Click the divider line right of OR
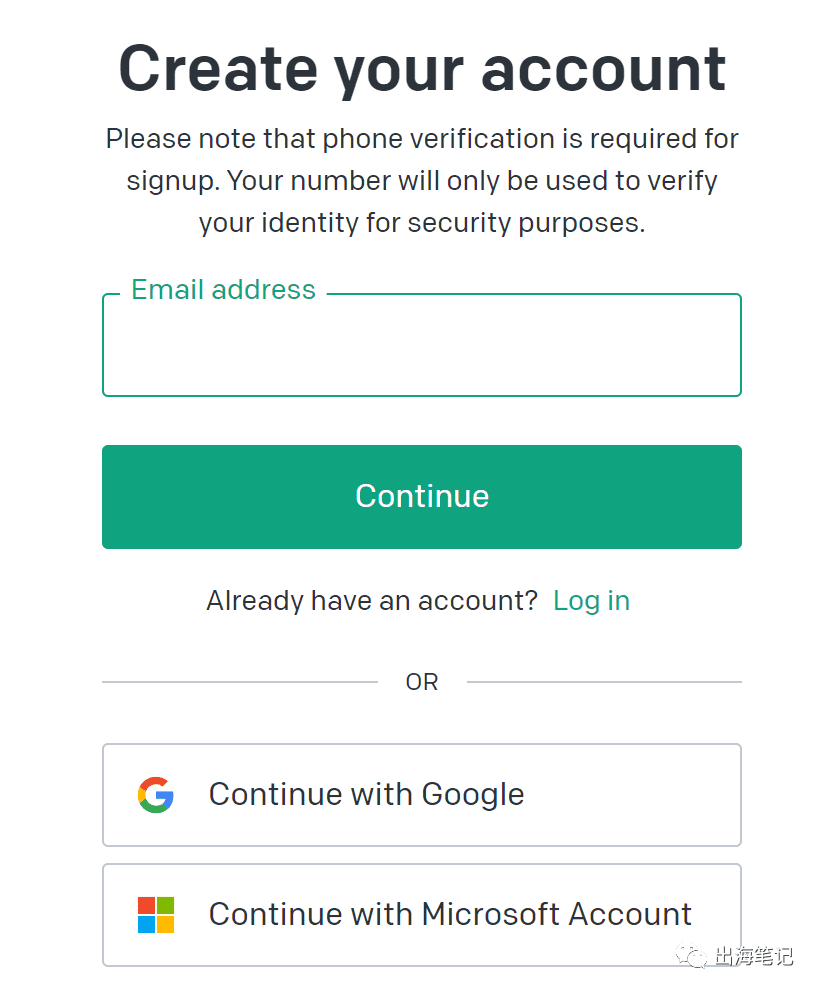The height and width of the screenshot is (992, 820). click(x=604, y=682)
